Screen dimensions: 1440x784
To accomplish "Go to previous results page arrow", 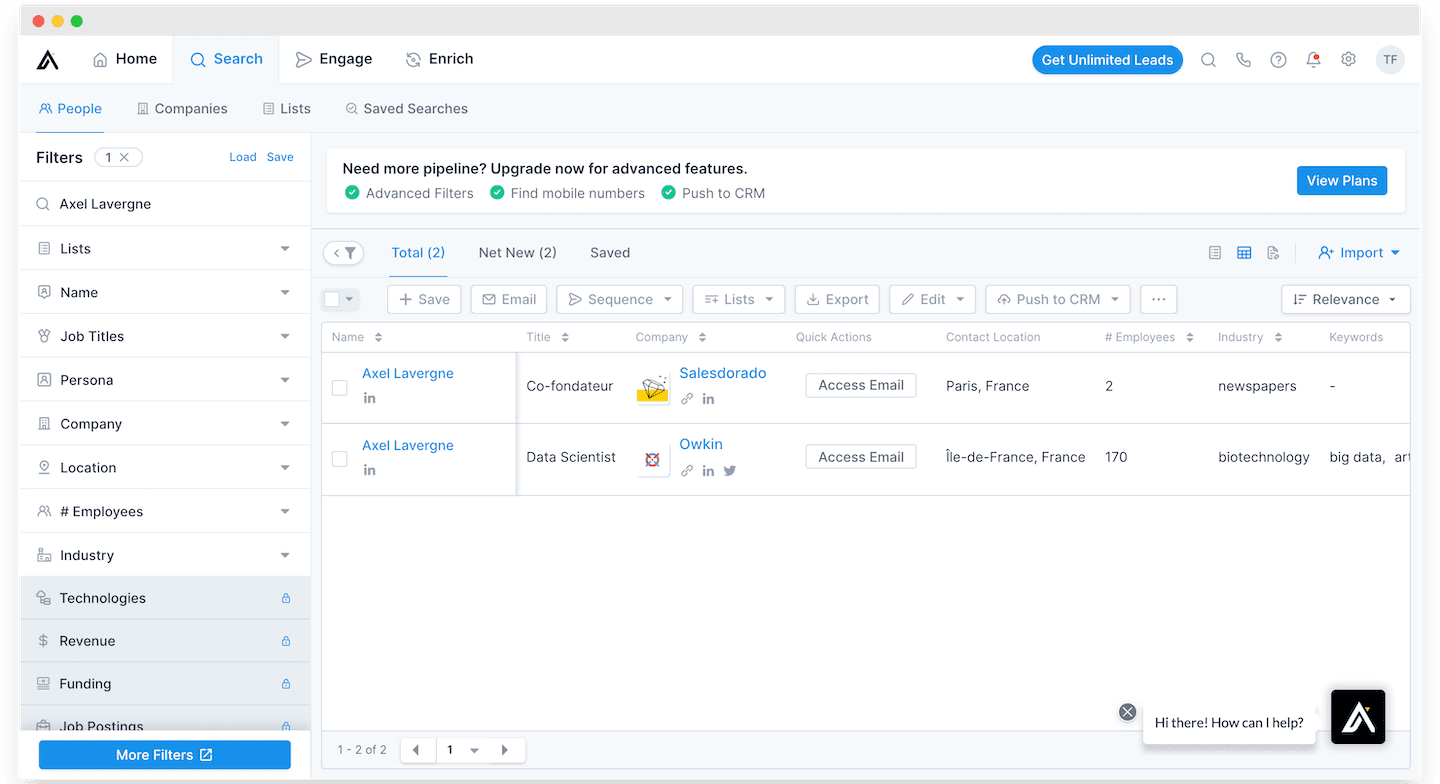I will tap(416, 750).
